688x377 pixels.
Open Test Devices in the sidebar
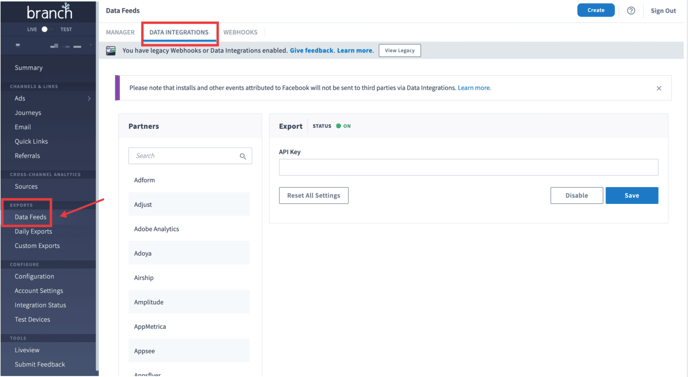click(32, 320)
